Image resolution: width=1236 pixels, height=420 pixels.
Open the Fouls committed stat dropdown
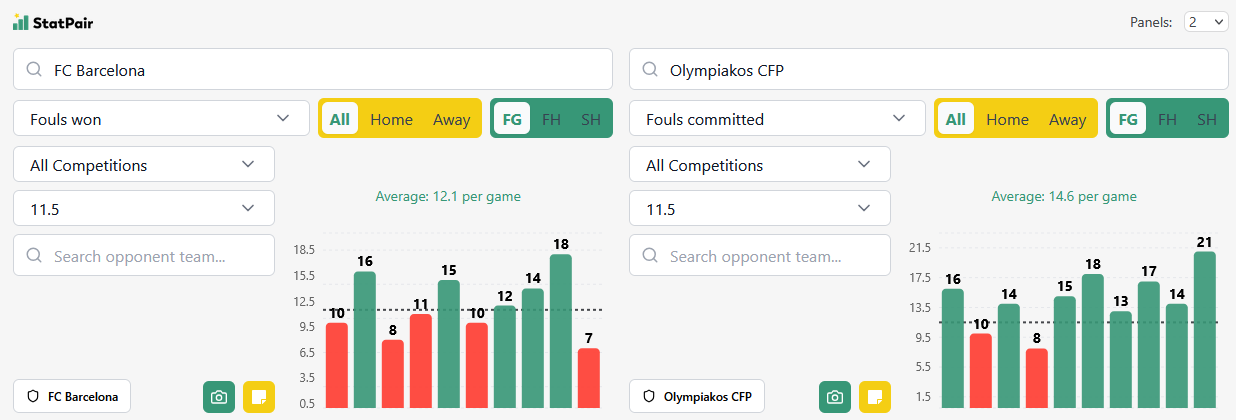[x=777, y=119]
